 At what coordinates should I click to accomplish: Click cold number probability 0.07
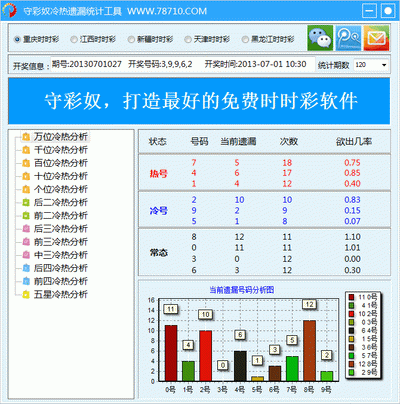[352, 221]
